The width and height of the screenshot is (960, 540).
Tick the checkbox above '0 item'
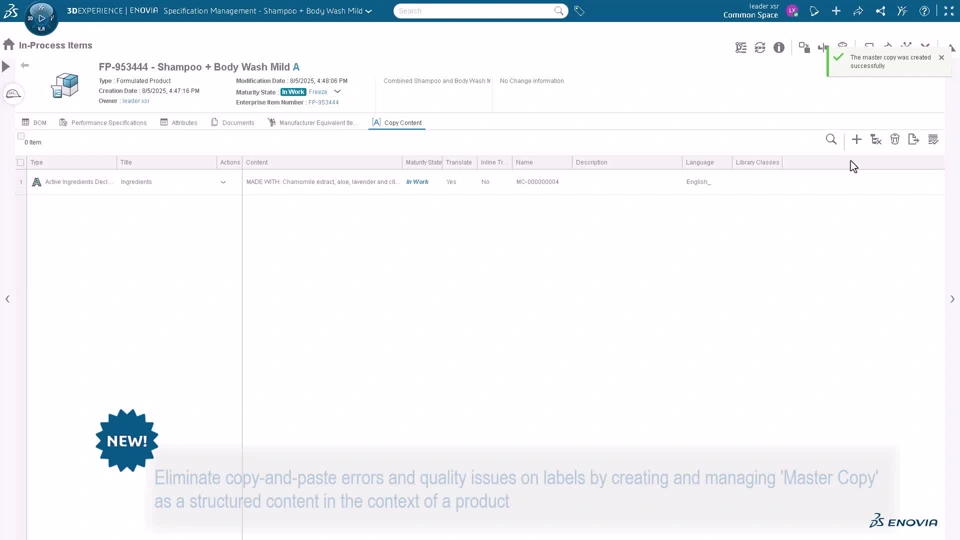click(x=21, y=136)
